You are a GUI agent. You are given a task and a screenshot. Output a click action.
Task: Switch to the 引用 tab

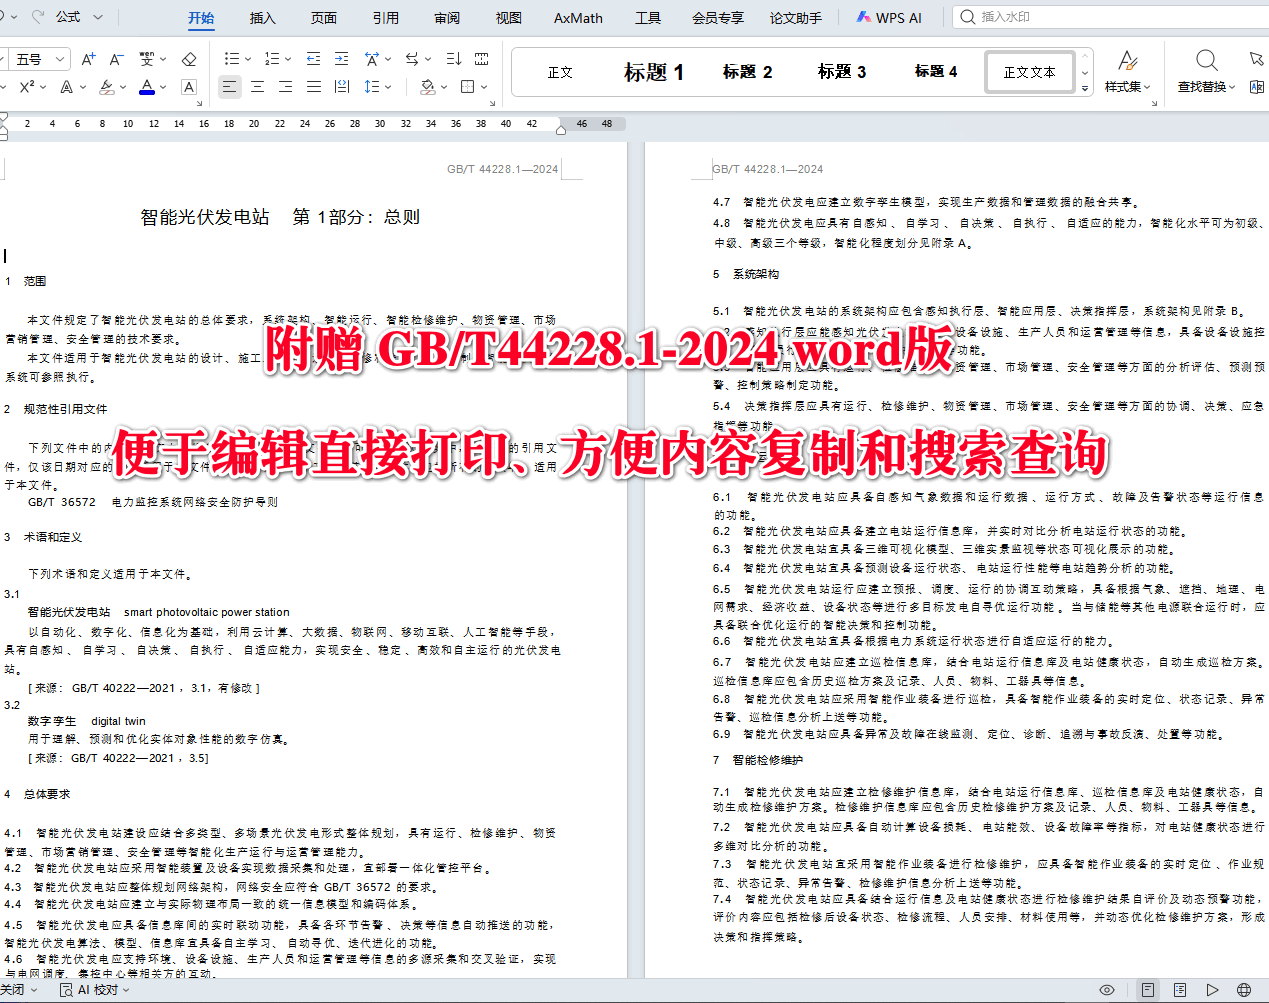(x=386, y=18)
